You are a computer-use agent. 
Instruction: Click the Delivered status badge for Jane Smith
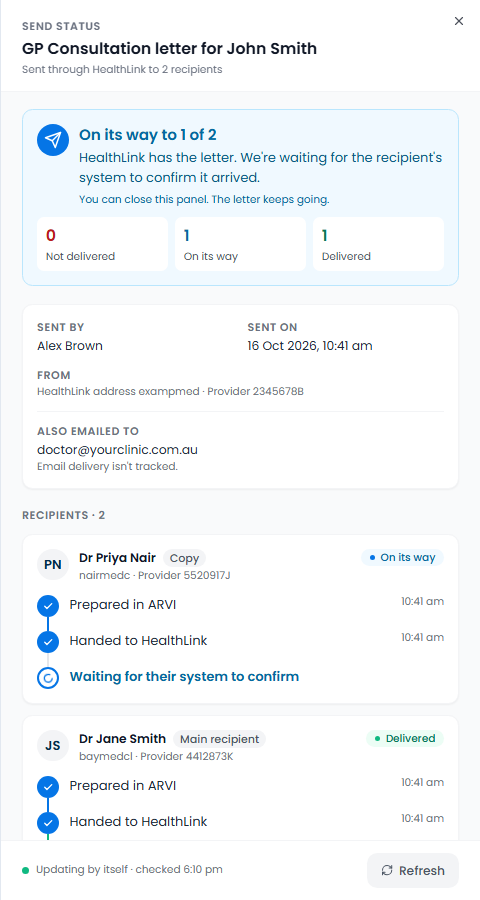tap(405, 738)
